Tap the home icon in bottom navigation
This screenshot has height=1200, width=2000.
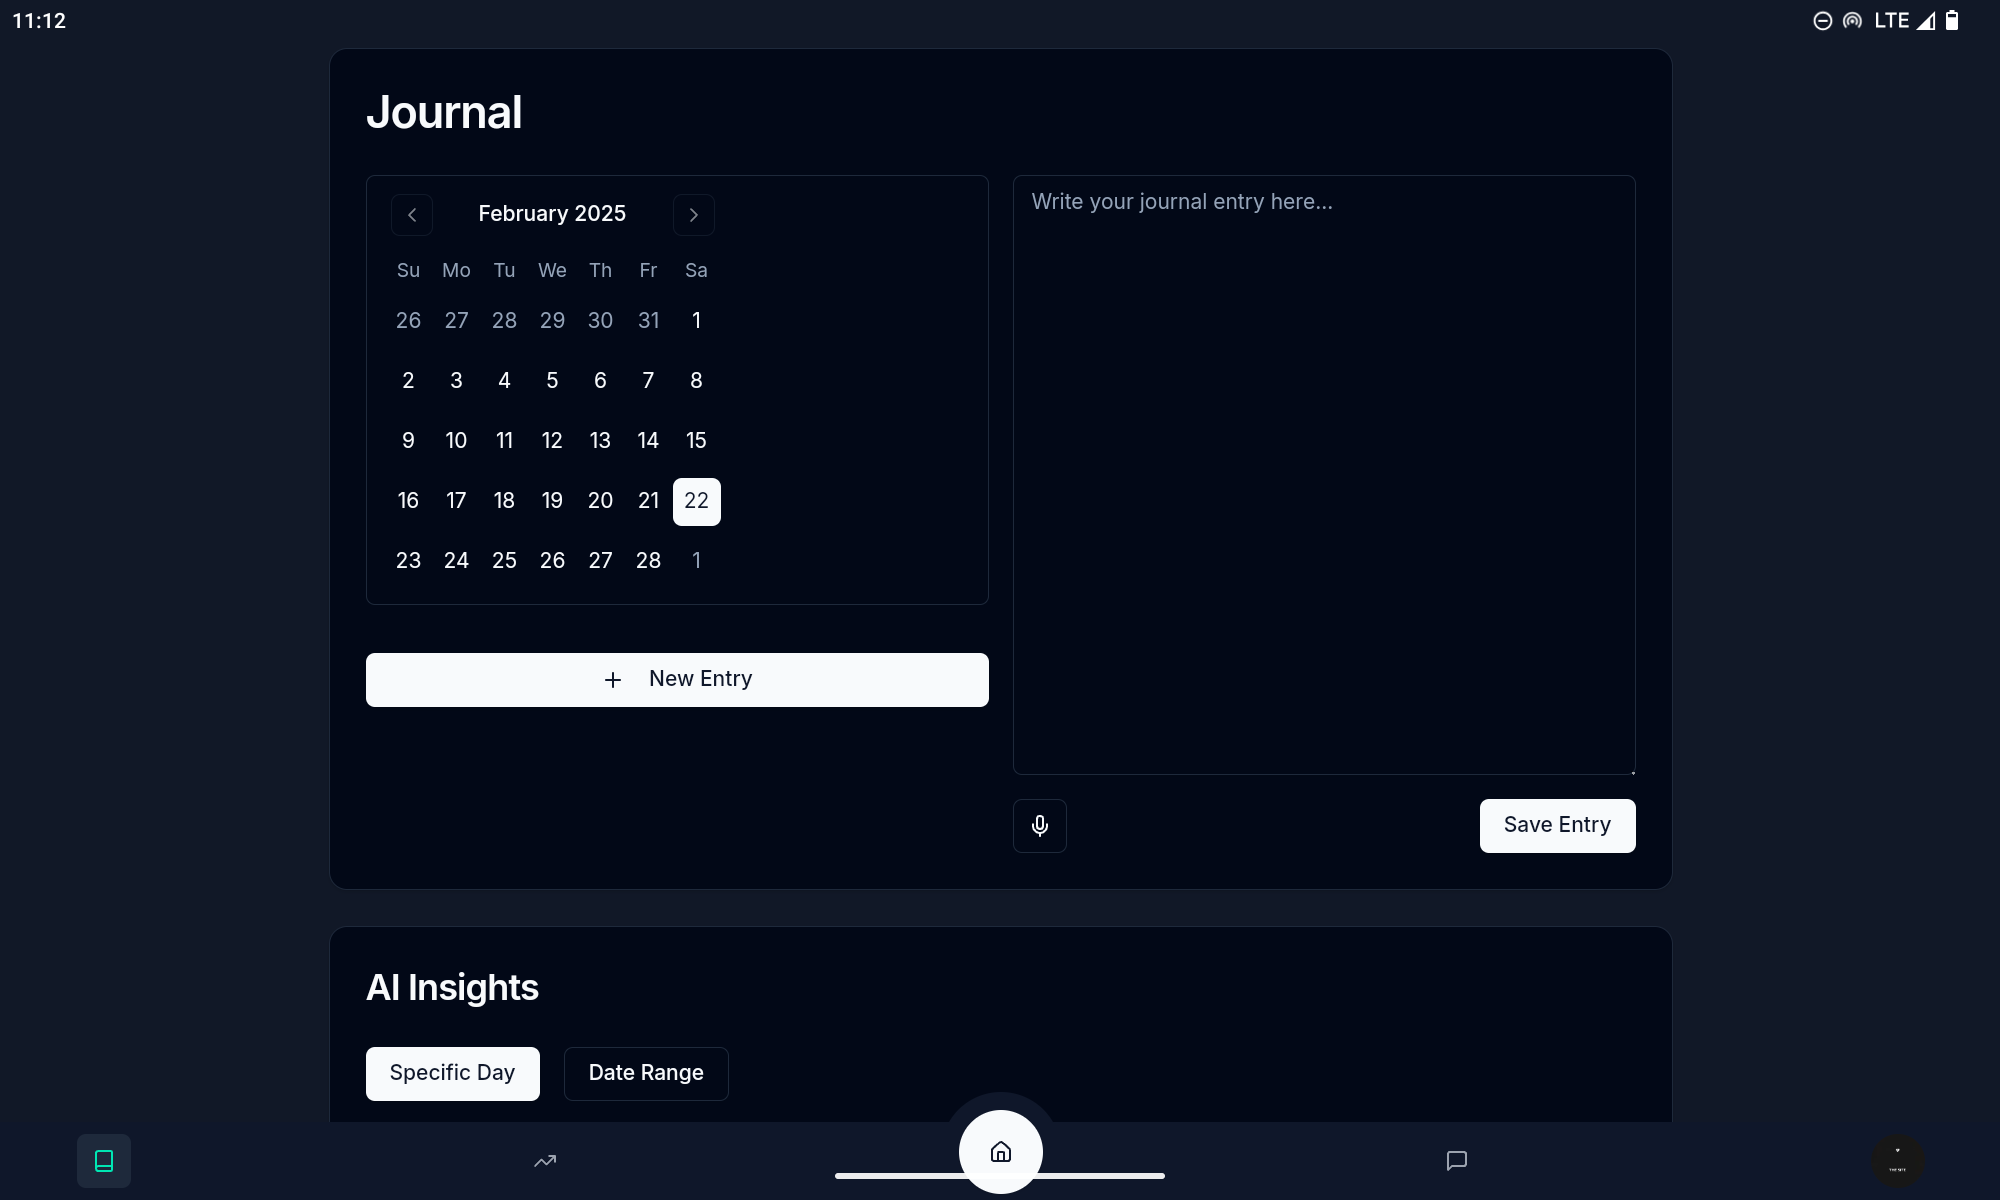click(1000, 1152)
